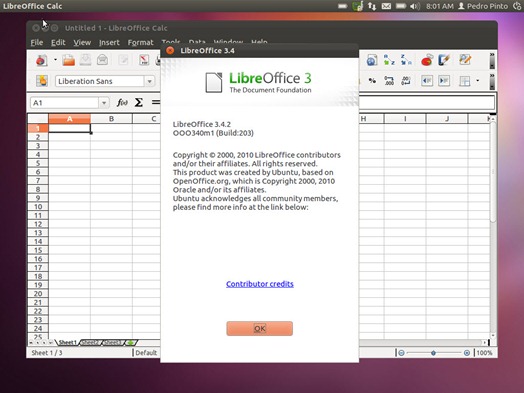Viewport: 524px width, 393px height.
Task: Switch to the Sheet1 tab
Action: point(68,343)
